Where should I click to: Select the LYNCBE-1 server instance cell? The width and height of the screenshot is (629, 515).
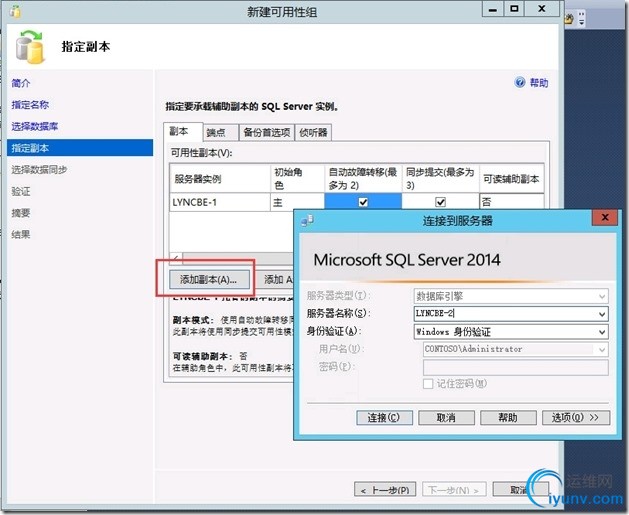pos(220,202)
